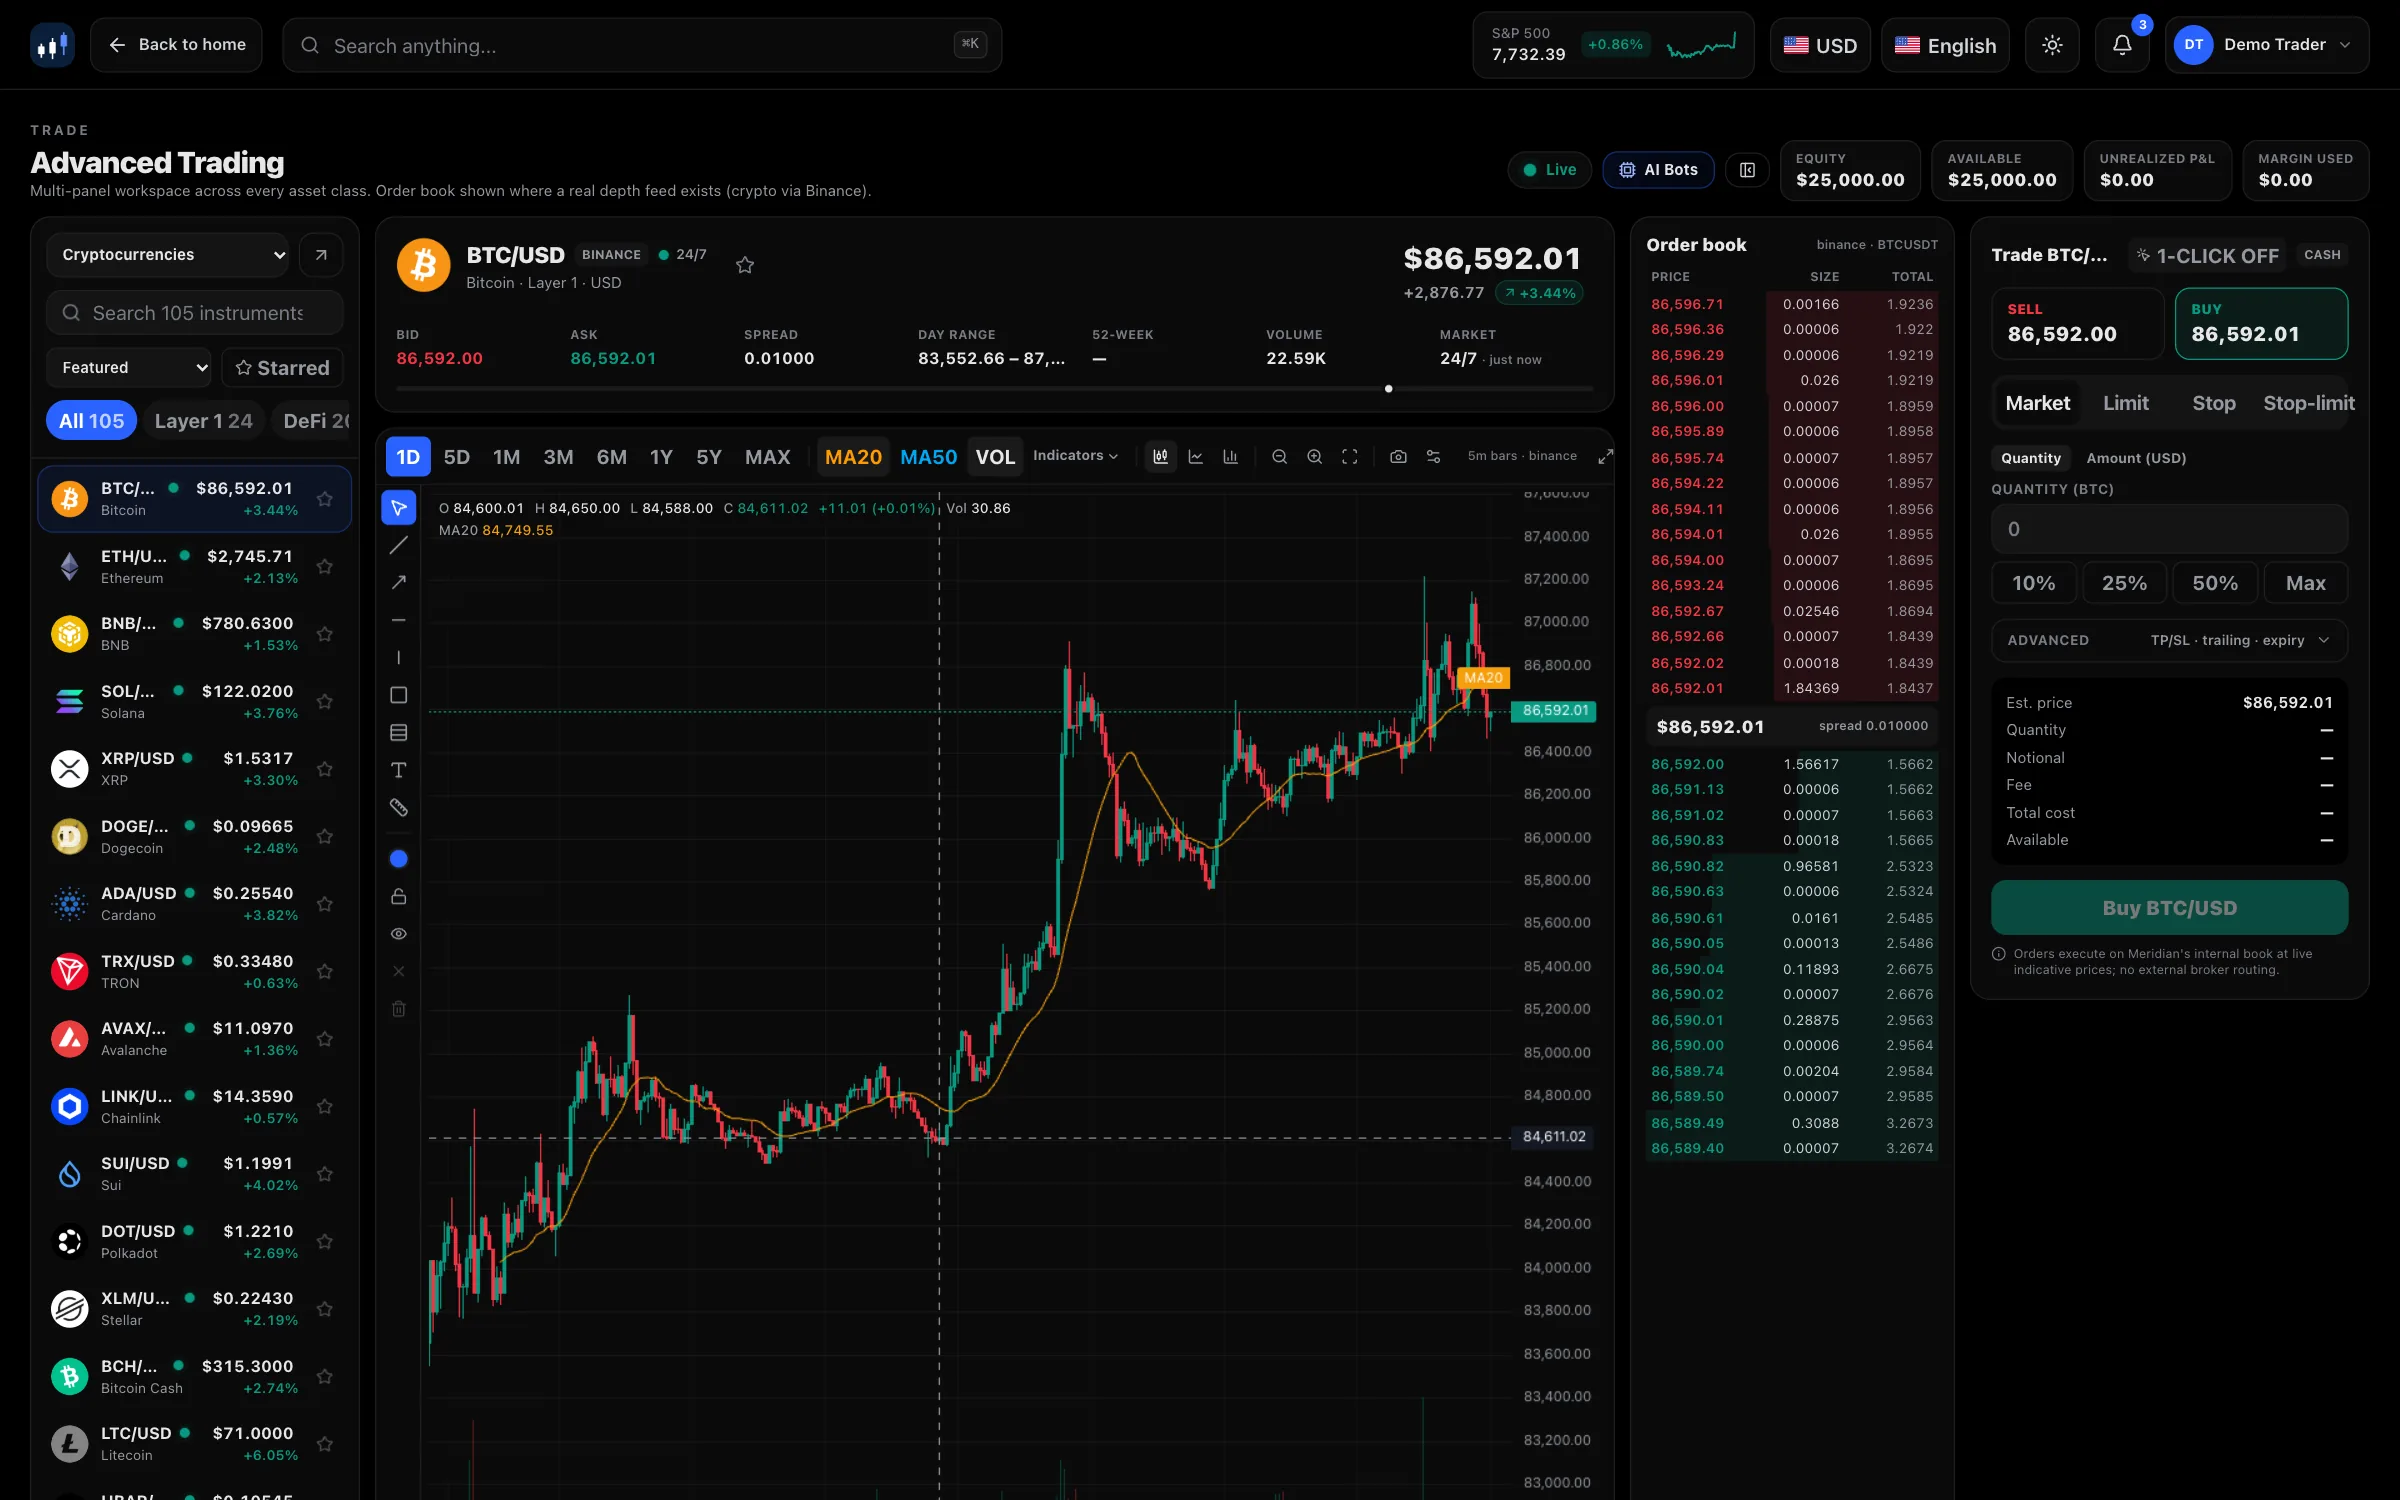Switch to light theme via sun icon

(x=2052, y=45)
